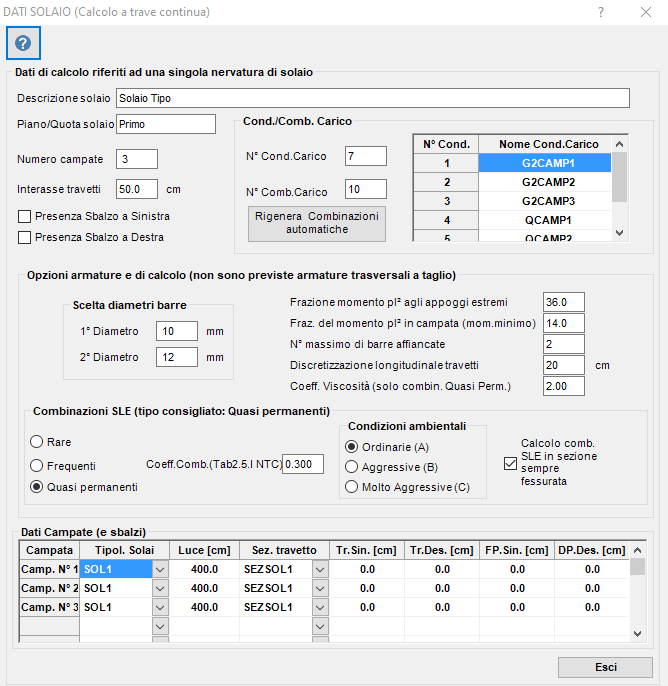The image size is (668, 686).
Task: Click the title bar question mark help
Action: coord(601,12)
